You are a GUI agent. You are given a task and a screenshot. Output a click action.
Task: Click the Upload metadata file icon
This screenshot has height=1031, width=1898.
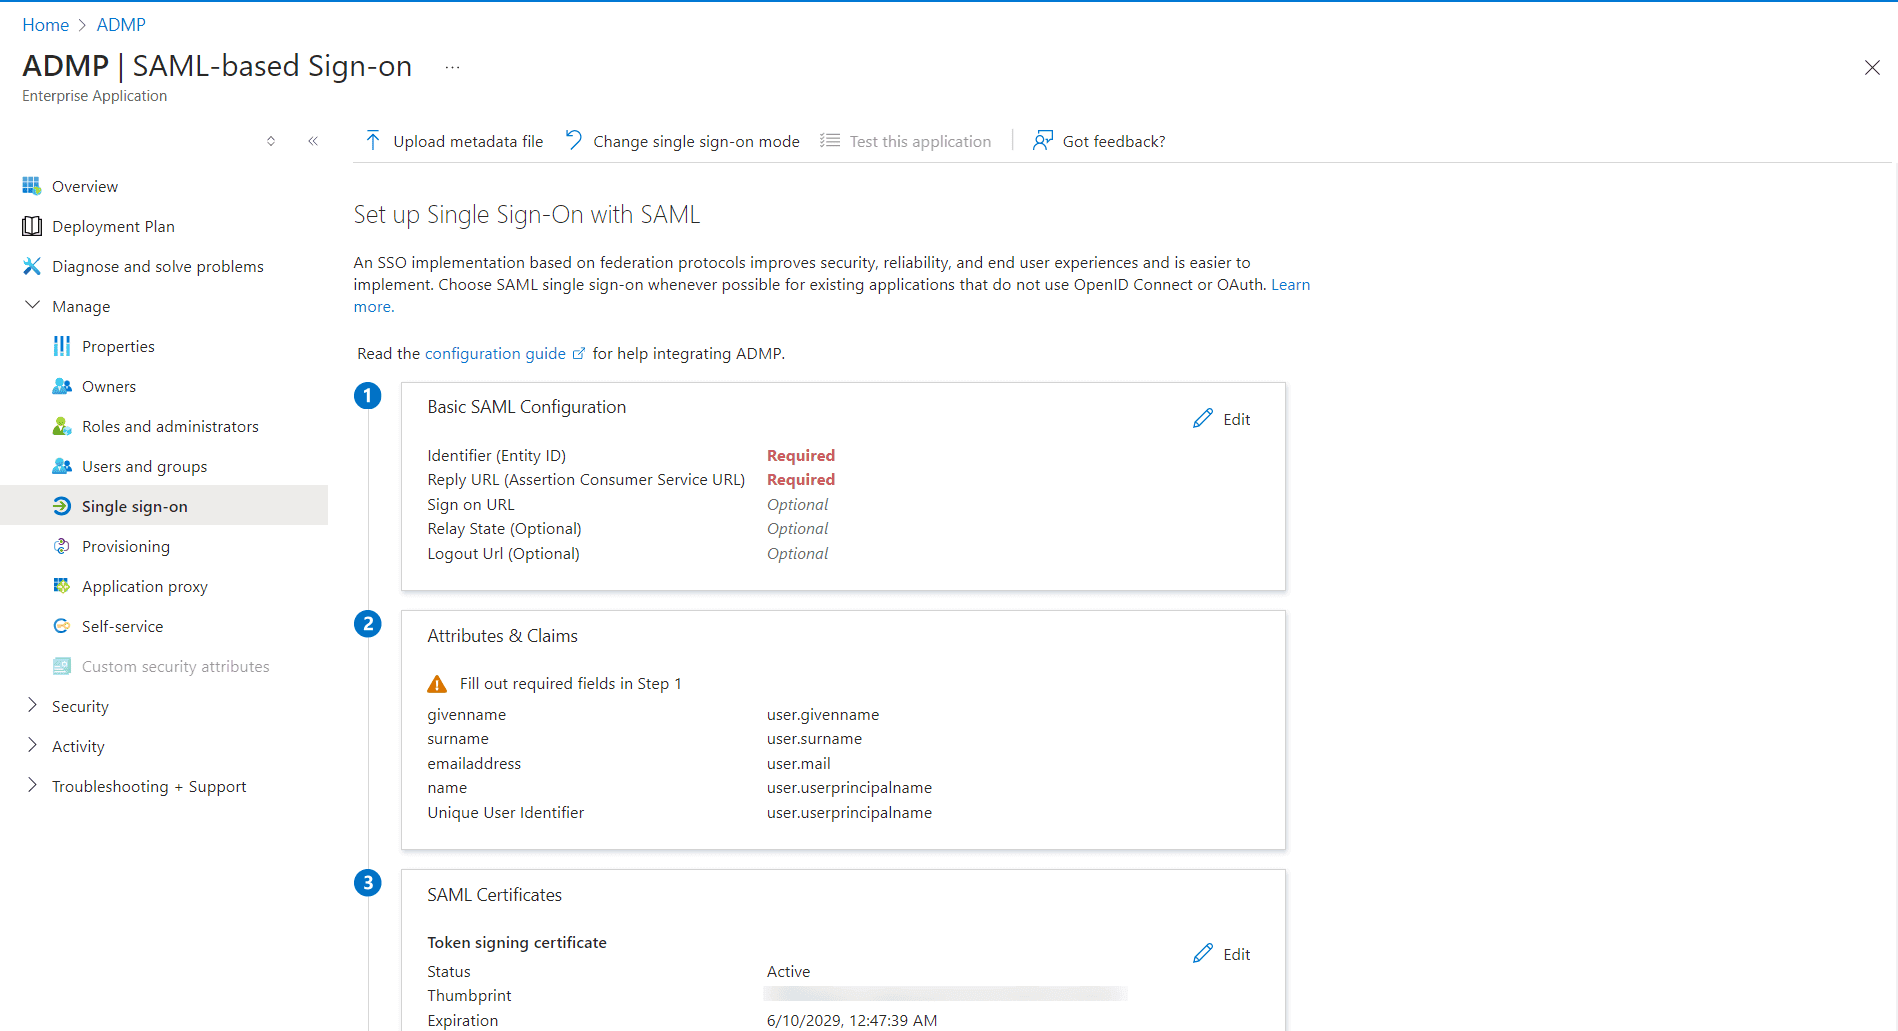click(372, 140)
